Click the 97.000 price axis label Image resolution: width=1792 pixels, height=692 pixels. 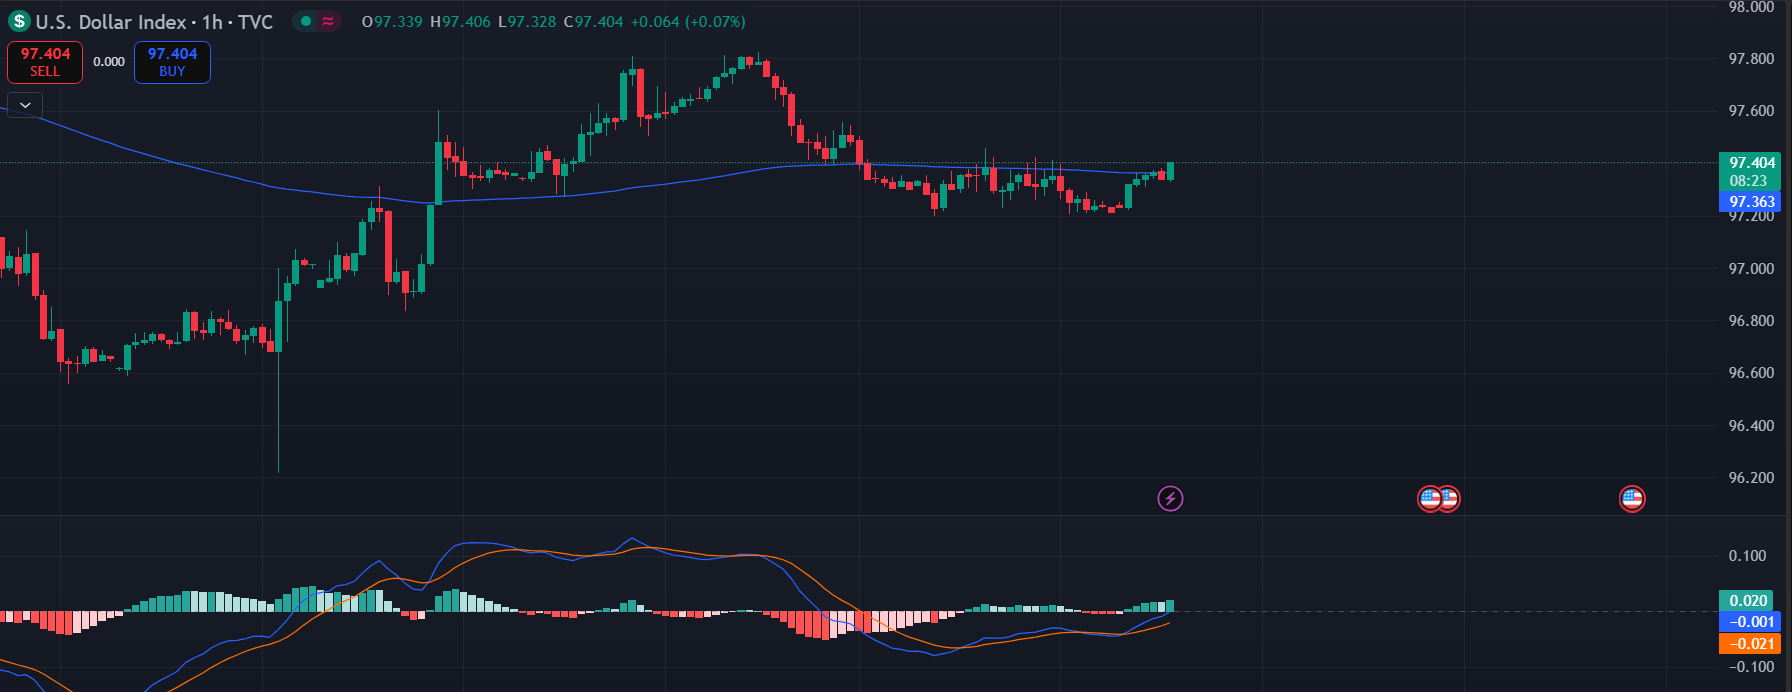coord(1751,269)
